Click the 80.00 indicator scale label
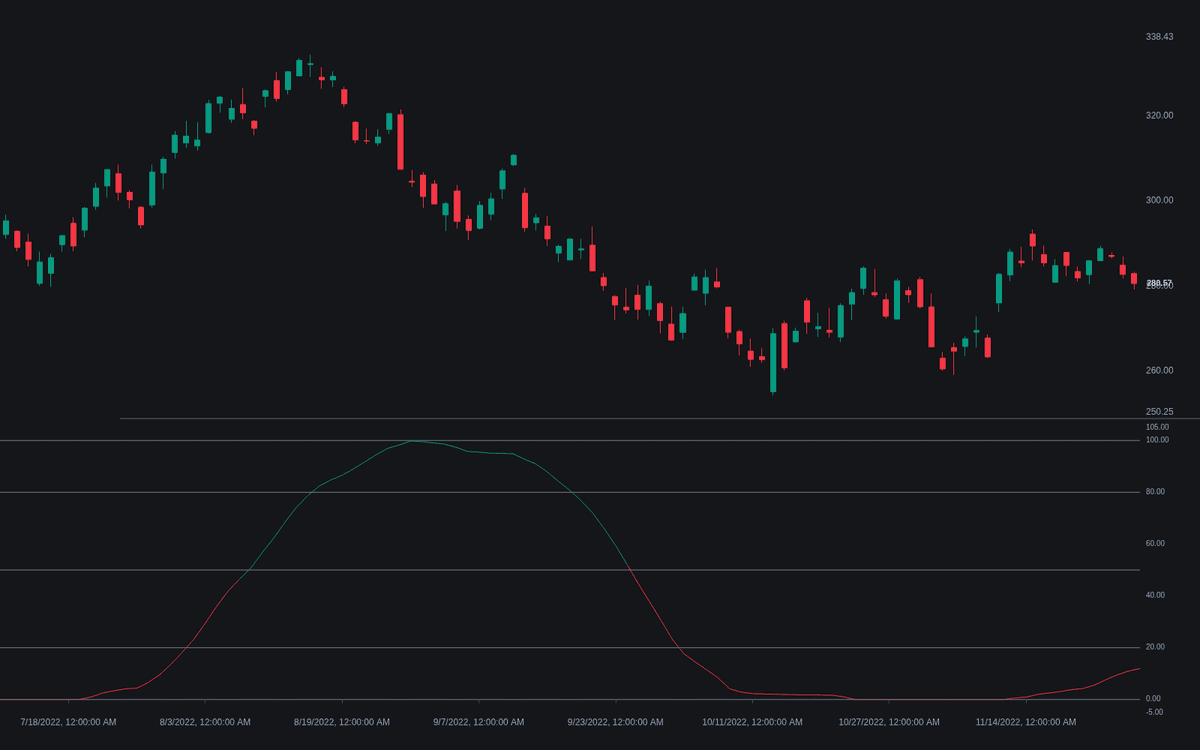Image resolution: width=1200 pixels, height=750 pixels. tap(1155, 492)
